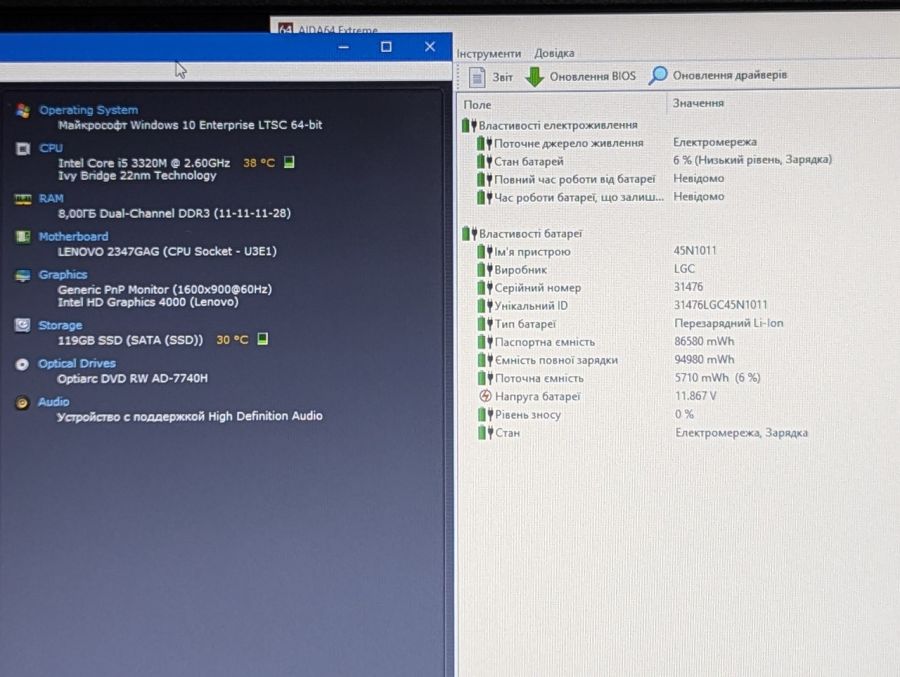Open the Operating System section icon
This screenshot has width=900, height=677.
(x=24, y=111)
